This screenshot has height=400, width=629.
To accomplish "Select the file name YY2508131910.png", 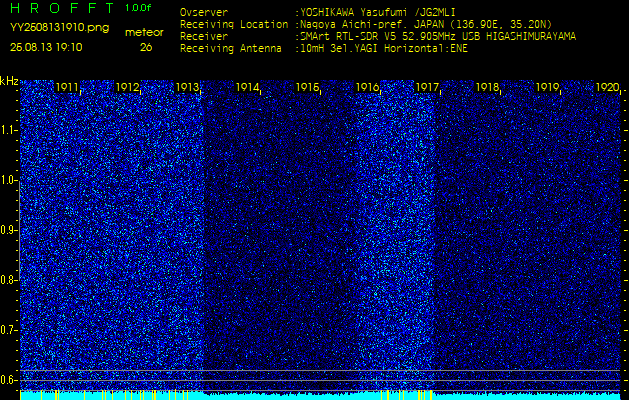I will (x=59, y=28).
